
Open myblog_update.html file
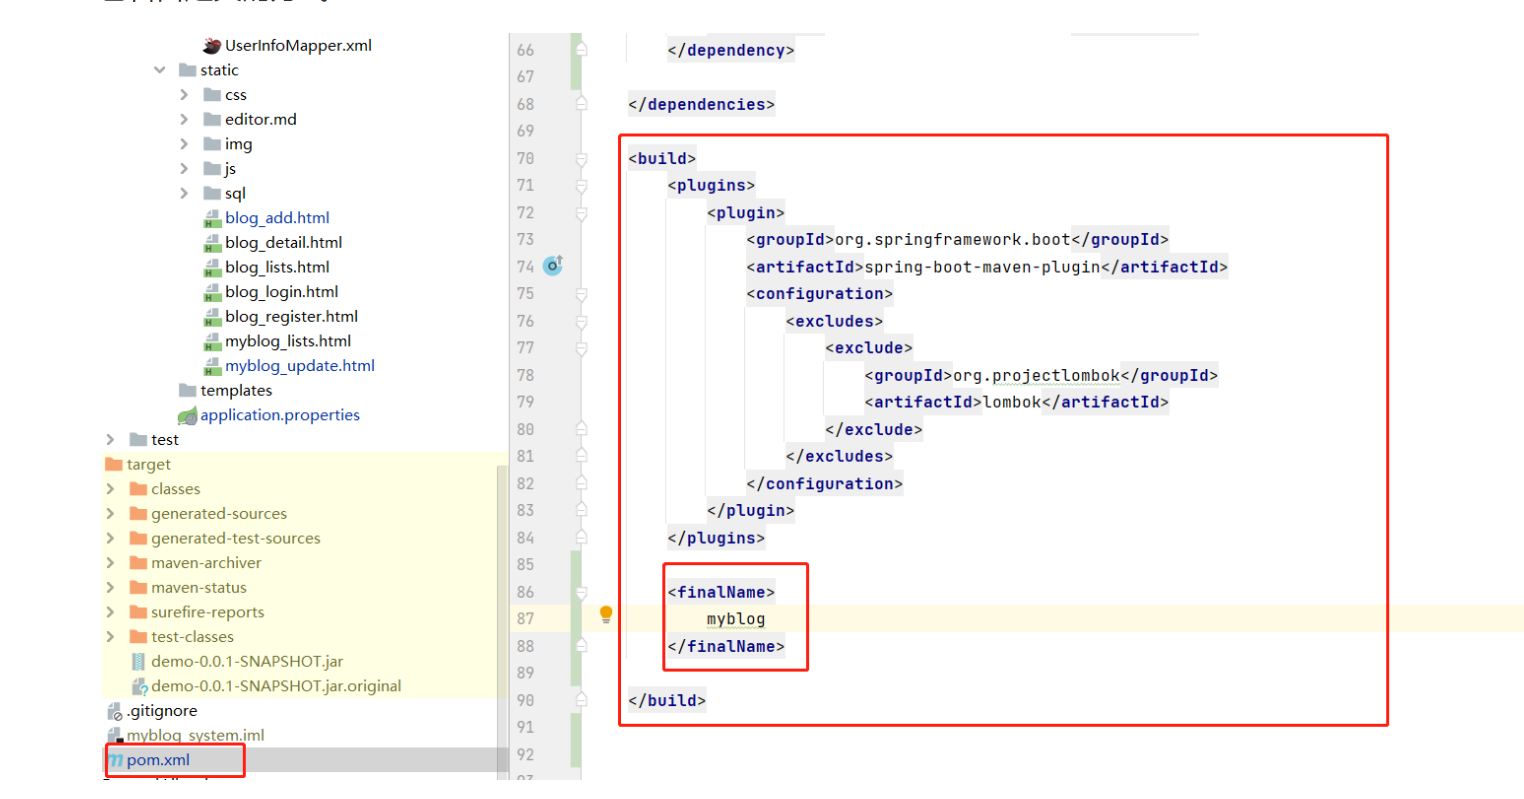300,366
